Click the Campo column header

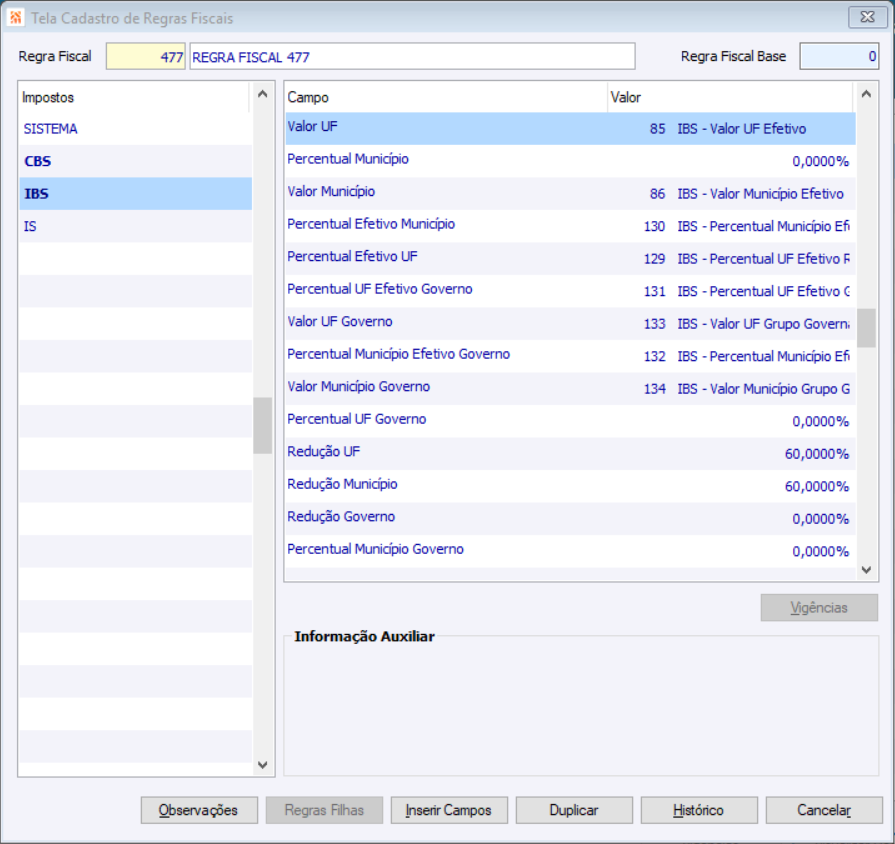click(446, 97)
